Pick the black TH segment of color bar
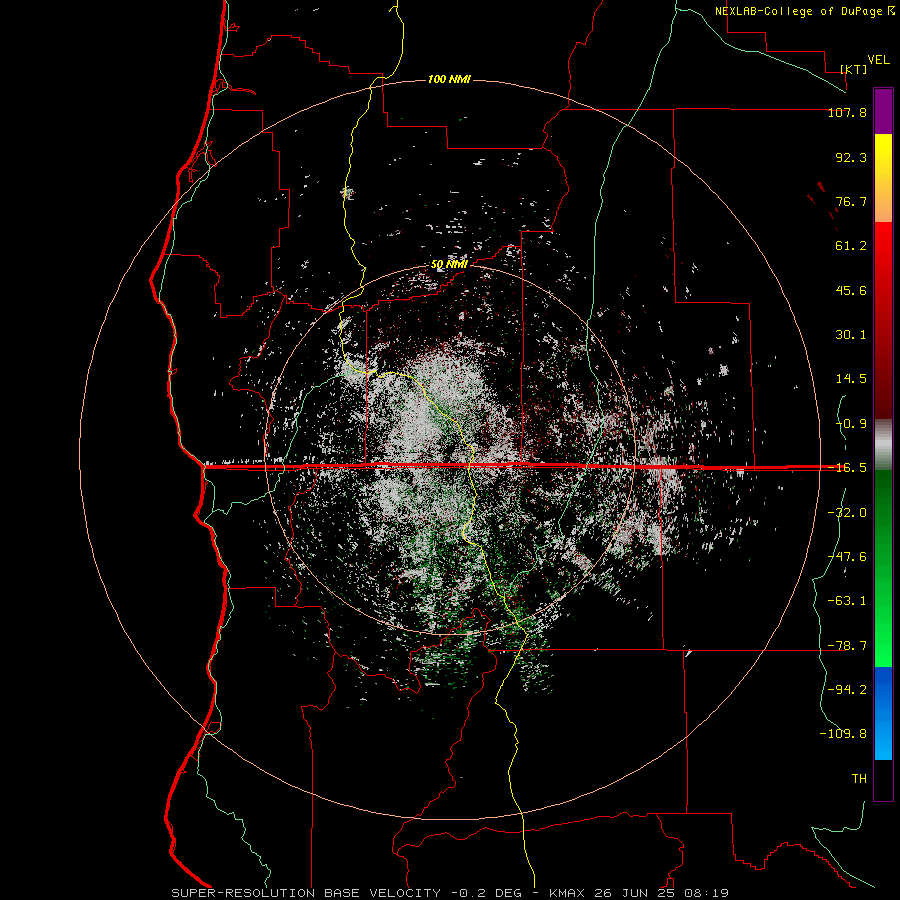 [x=883, y=780]
